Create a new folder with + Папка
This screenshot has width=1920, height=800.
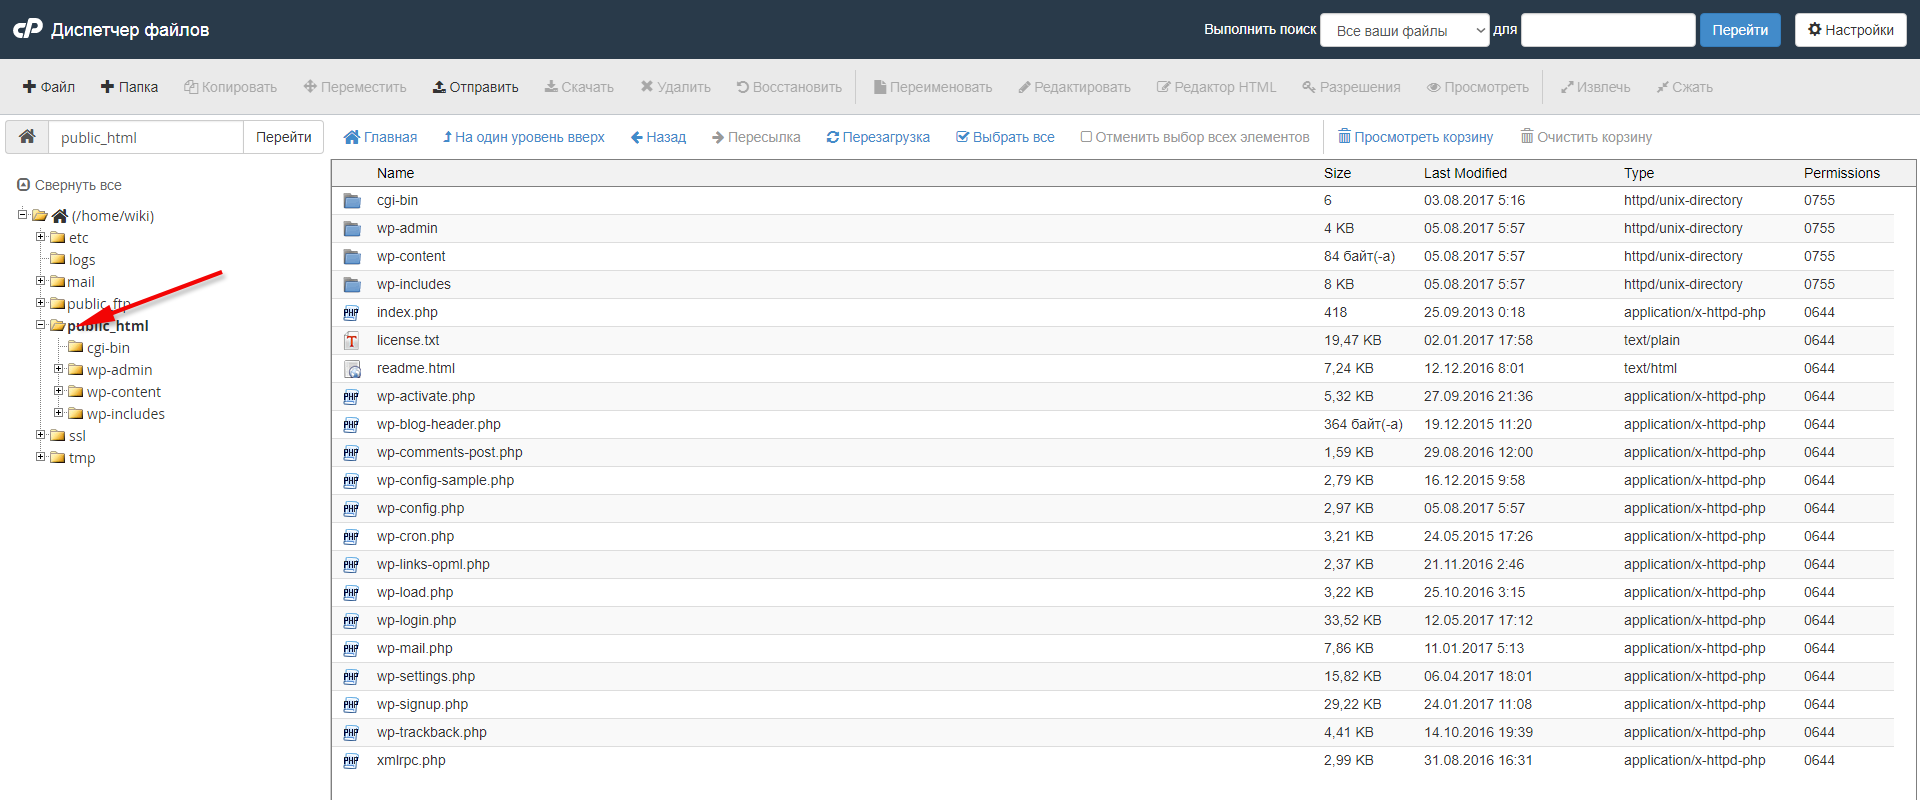129,87
